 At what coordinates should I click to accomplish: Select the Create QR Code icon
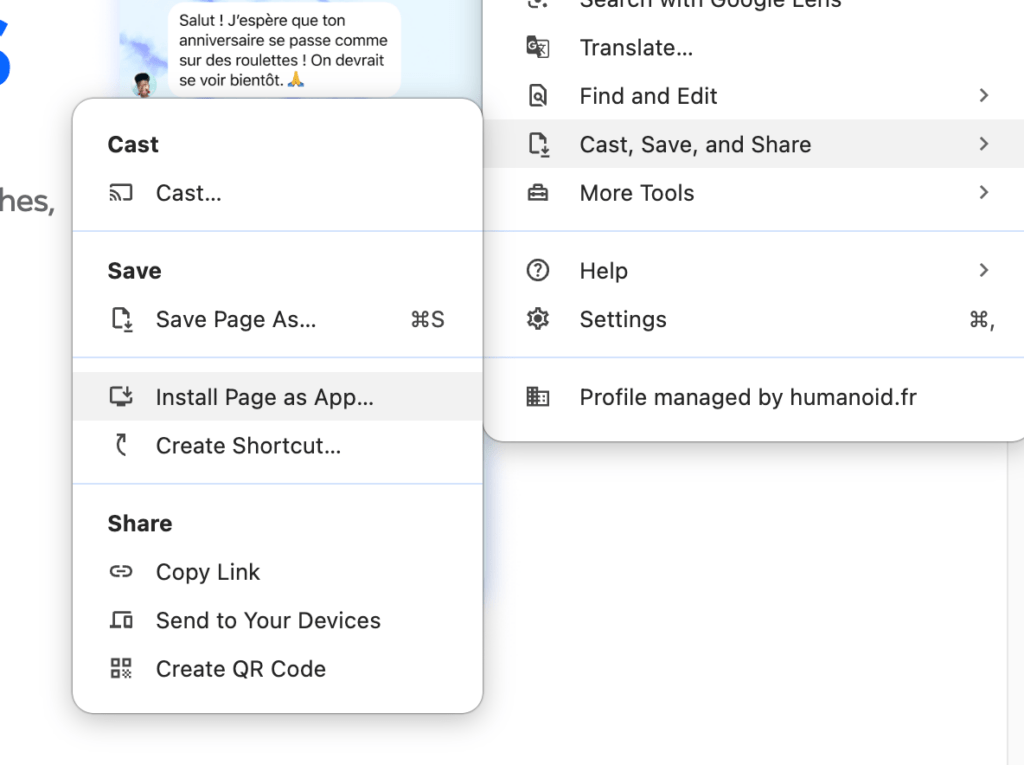(x=121, y=668)
